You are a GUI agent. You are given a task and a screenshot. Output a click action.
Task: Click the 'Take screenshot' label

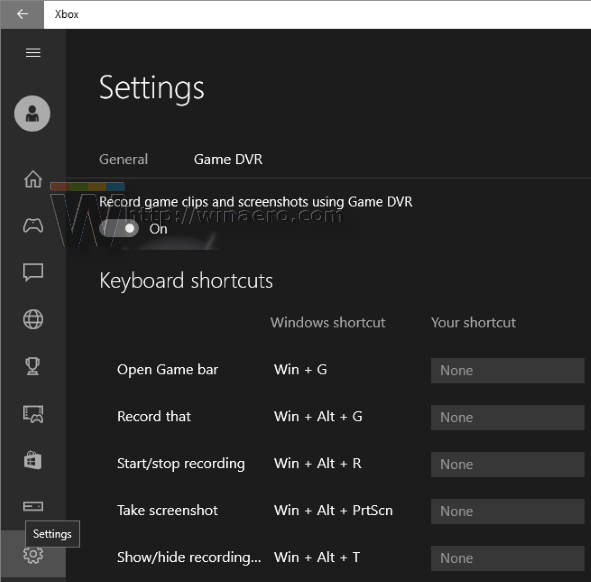point(167,510)
